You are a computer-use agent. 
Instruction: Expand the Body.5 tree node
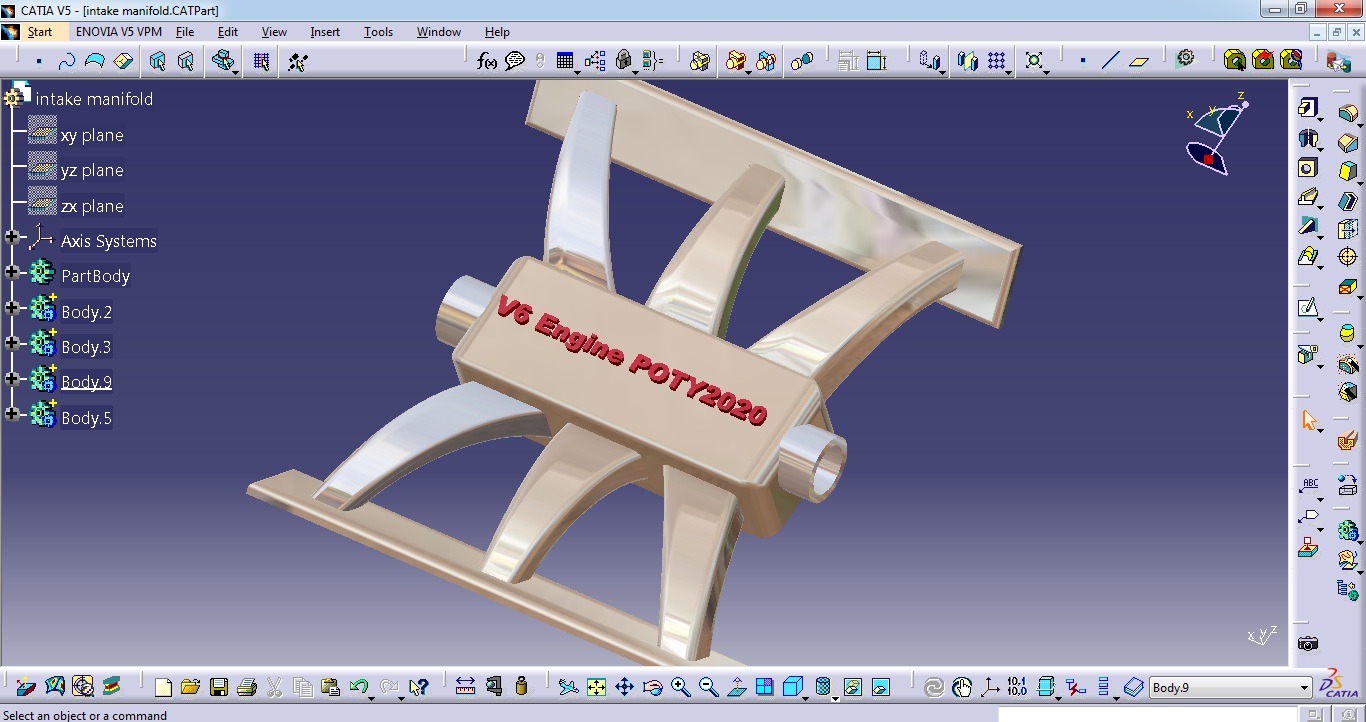[12, 413]
